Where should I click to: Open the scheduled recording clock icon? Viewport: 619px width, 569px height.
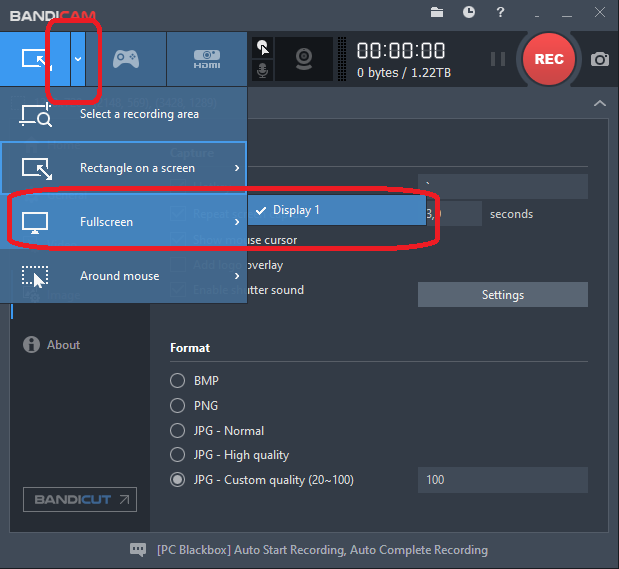pos(469,12)
